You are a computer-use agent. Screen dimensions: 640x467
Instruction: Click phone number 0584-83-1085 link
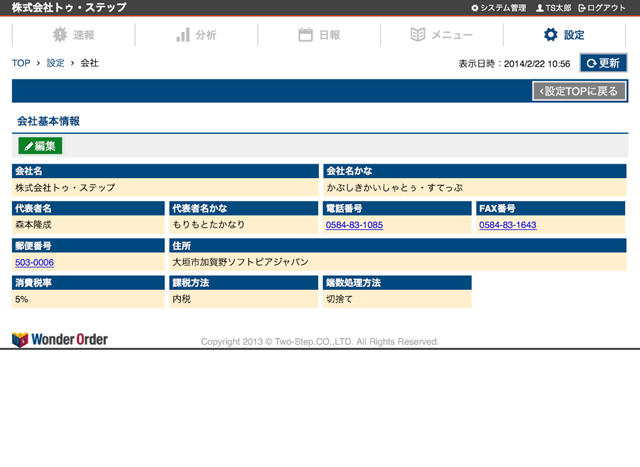[354, 225]
